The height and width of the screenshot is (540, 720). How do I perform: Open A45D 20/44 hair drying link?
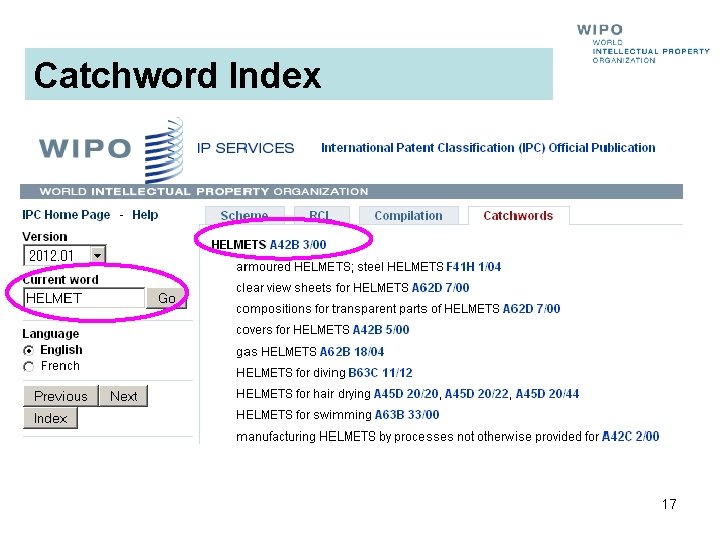[547, 394]
